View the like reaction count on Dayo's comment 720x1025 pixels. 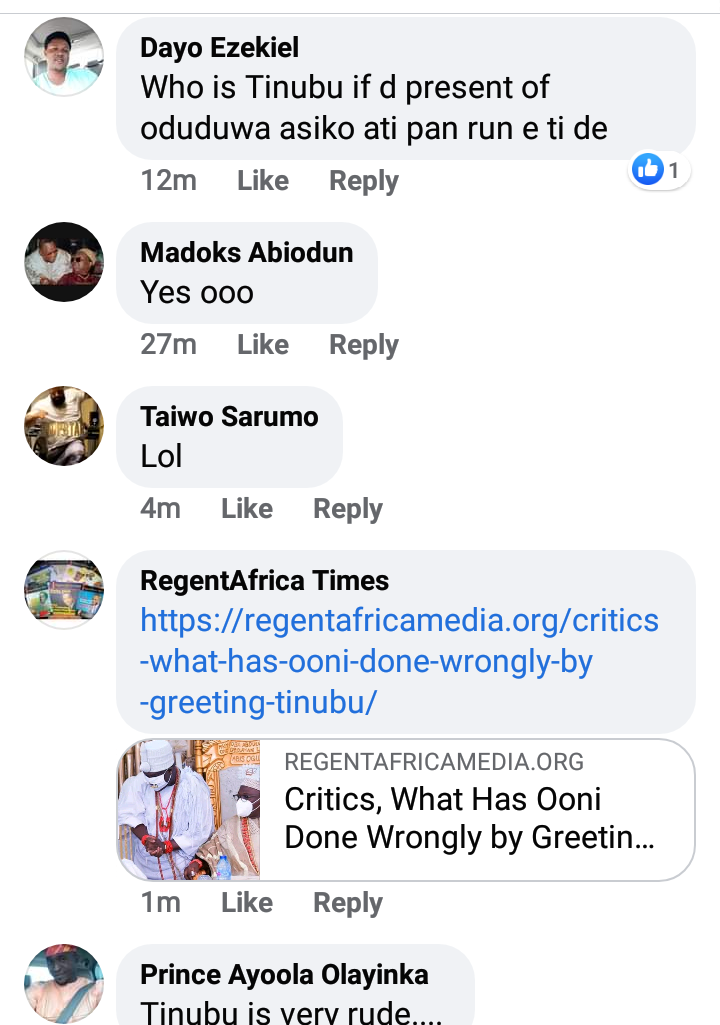click(x=660, y=171)
